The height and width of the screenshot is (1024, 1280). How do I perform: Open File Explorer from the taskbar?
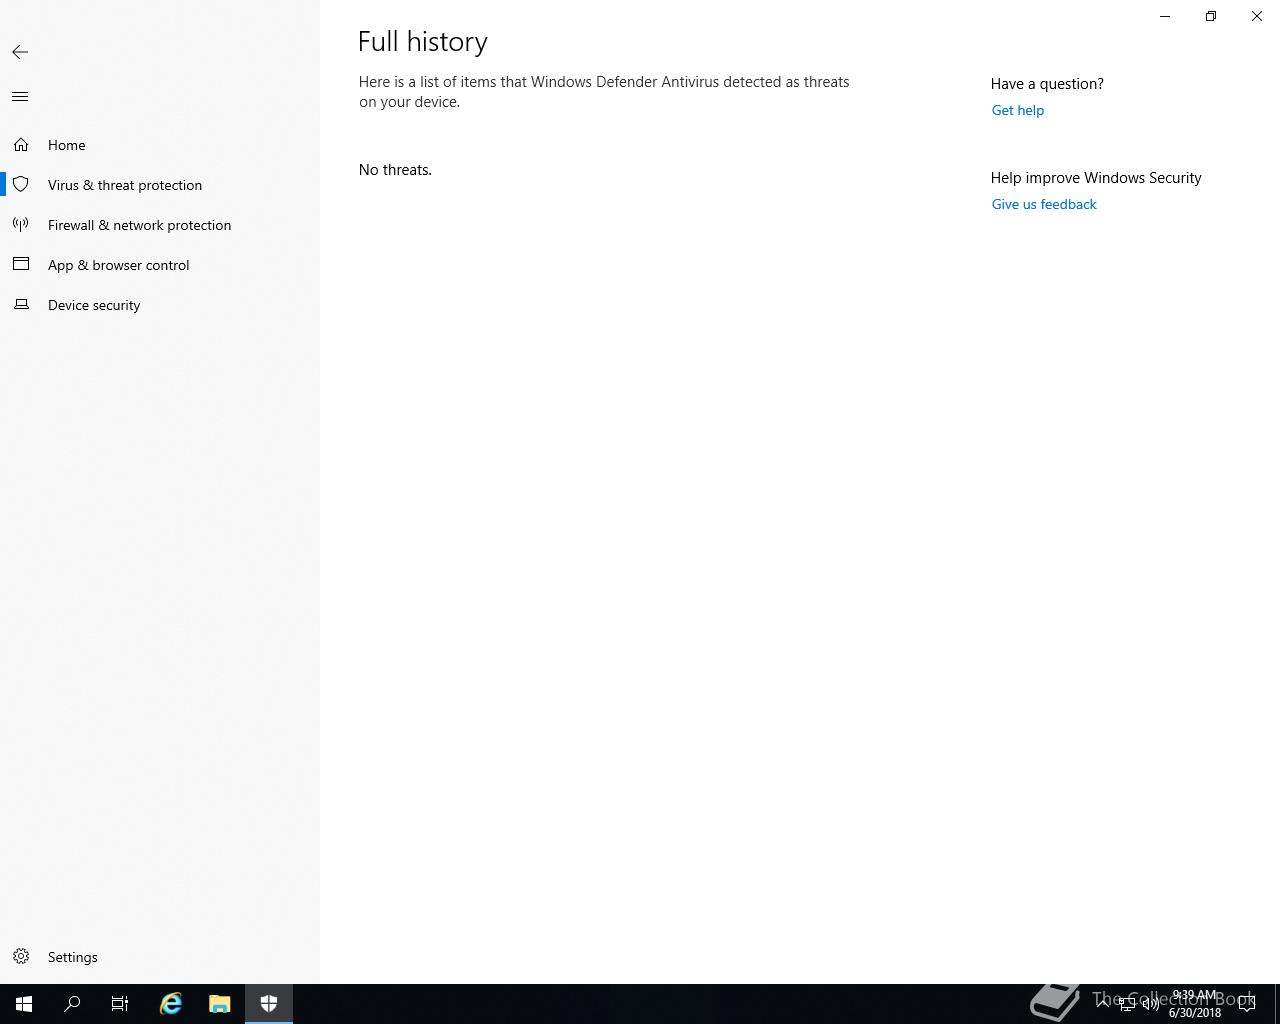[x=220, y=1004]
